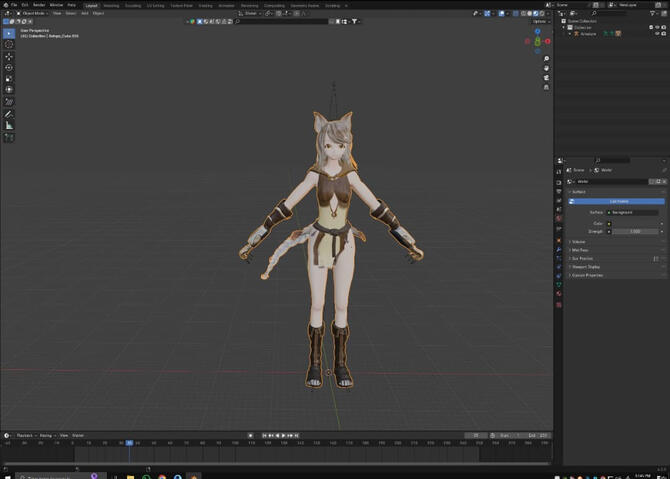Expand the Armature tree item

(x=570, y=34)
